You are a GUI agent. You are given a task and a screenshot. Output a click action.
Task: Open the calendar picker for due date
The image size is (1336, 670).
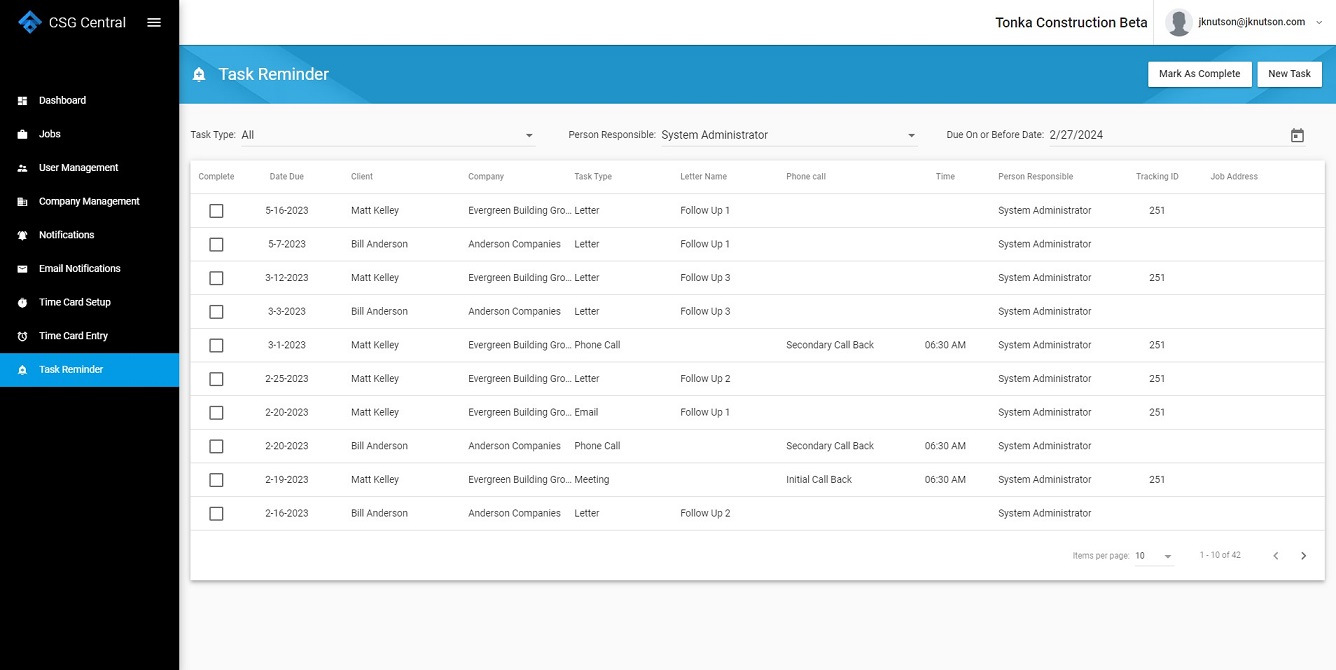1297,135
